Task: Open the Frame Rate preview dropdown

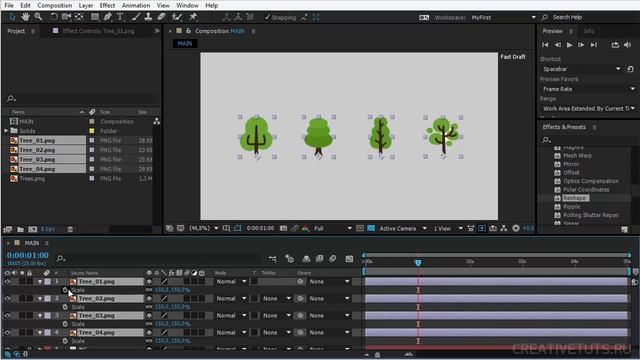Action: (x=588, y=89)
